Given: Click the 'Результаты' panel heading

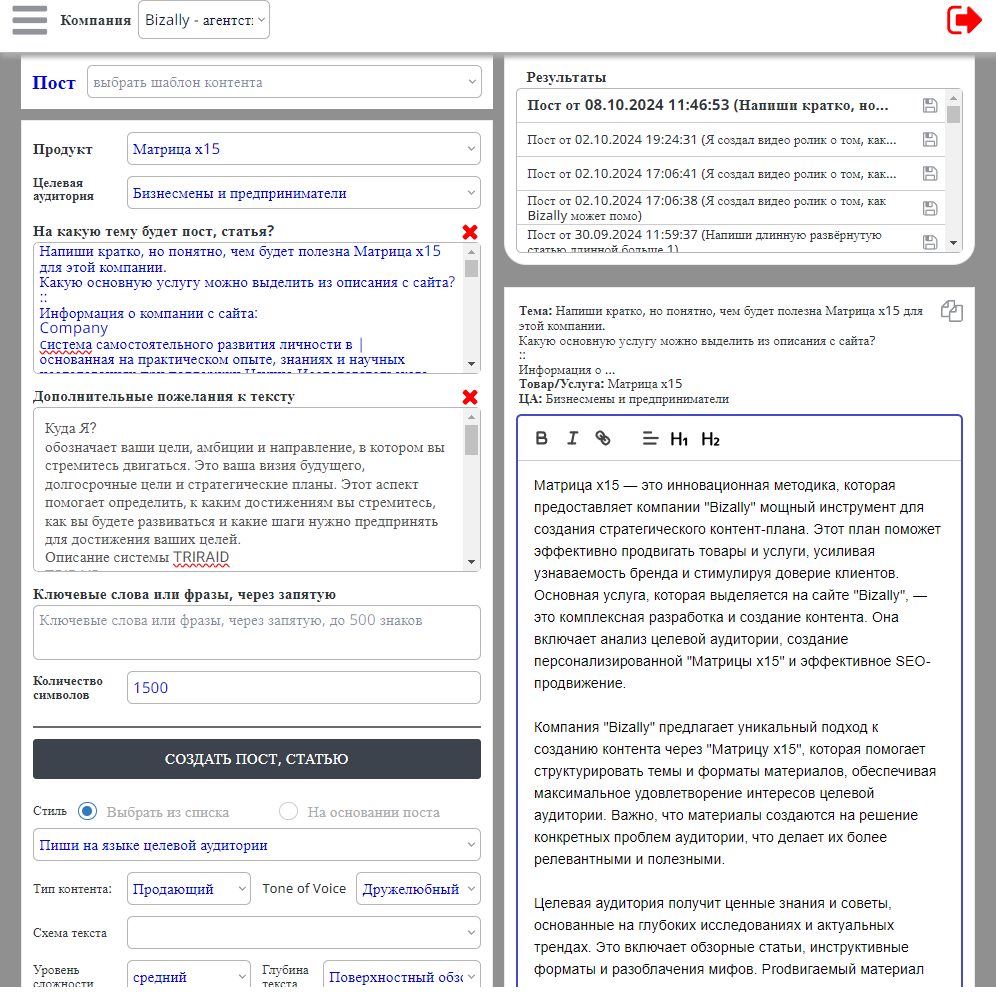Looking at the screenshot, I should pos(566,77).
